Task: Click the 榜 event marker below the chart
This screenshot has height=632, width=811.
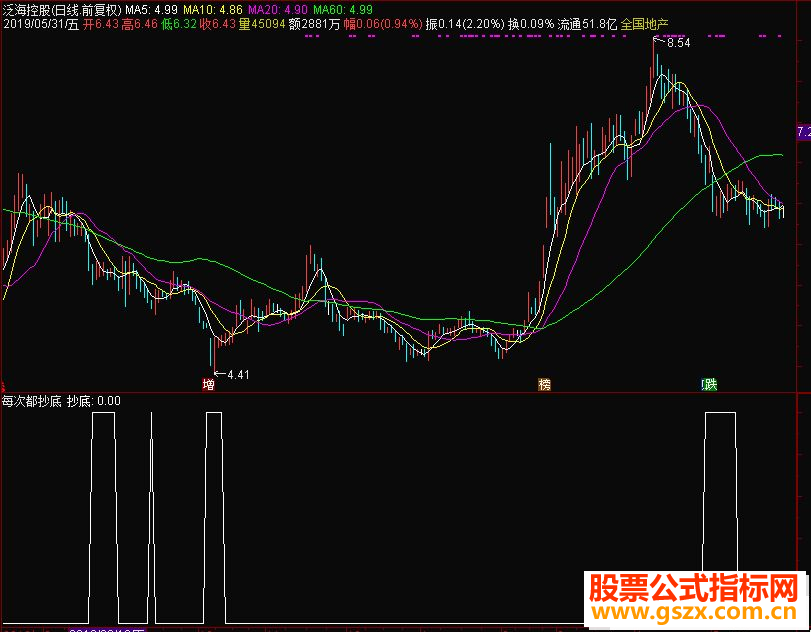Action: [x=545, y=384]
